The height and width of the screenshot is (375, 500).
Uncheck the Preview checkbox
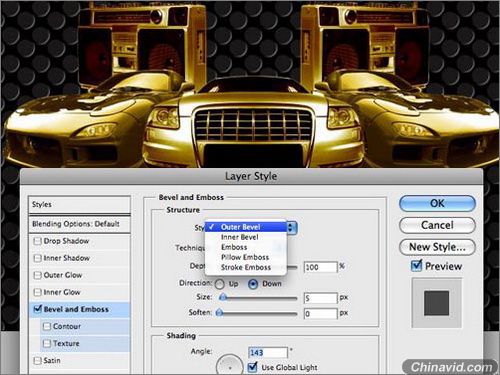tap(416, 266)
